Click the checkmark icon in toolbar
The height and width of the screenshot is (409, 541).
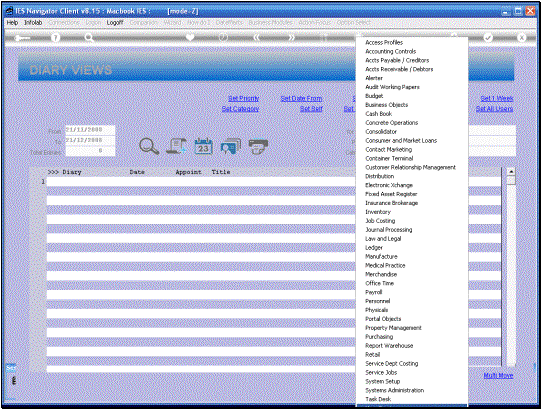point(488,37)
